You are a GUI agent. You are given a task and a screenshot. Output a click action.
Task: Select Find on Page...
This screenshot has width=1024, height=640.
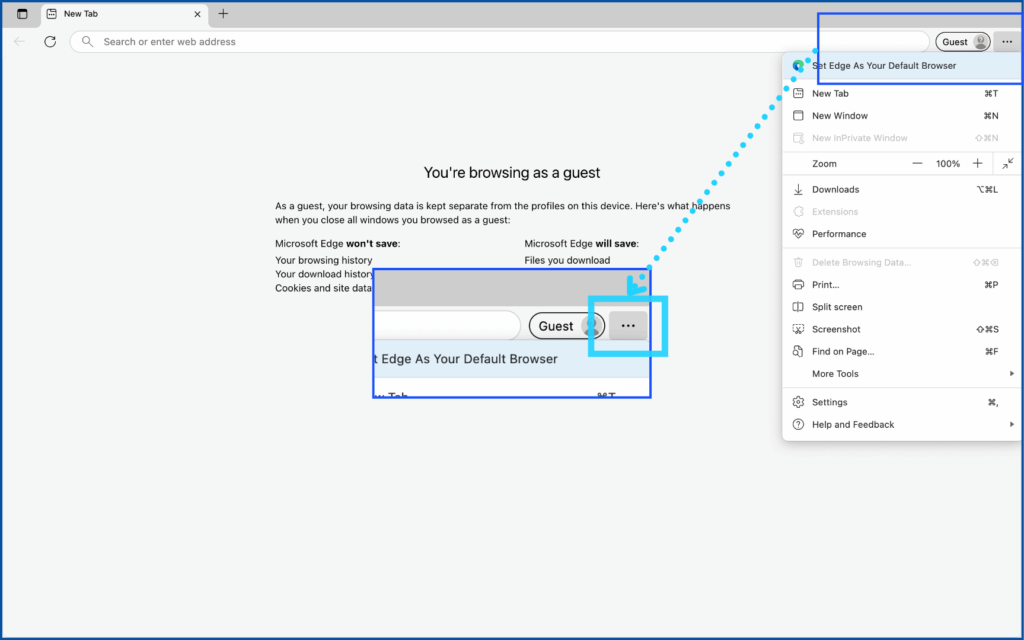(842, 351)
